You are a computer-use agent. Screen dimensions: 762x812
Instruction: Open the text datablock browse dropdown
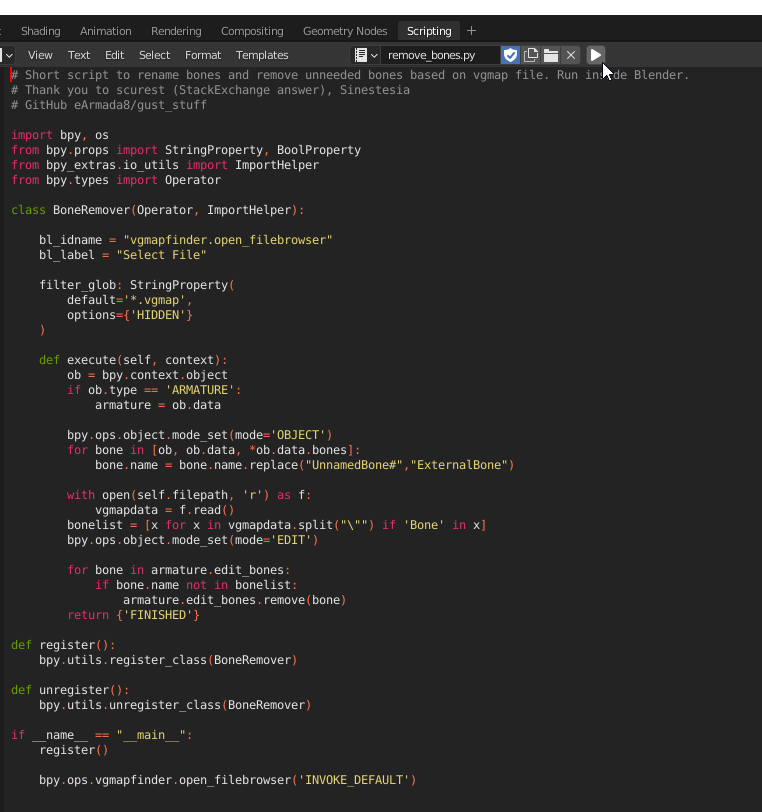[366, 55]
